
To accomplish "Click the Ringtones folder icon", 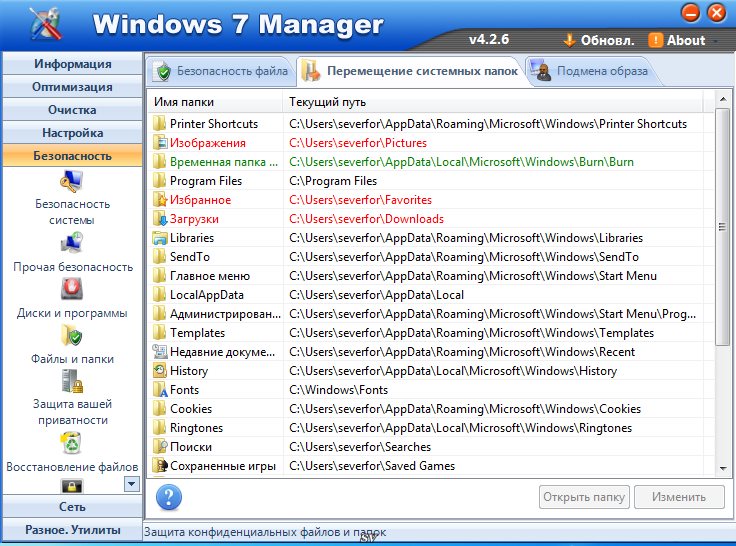I will pos(160,428).
